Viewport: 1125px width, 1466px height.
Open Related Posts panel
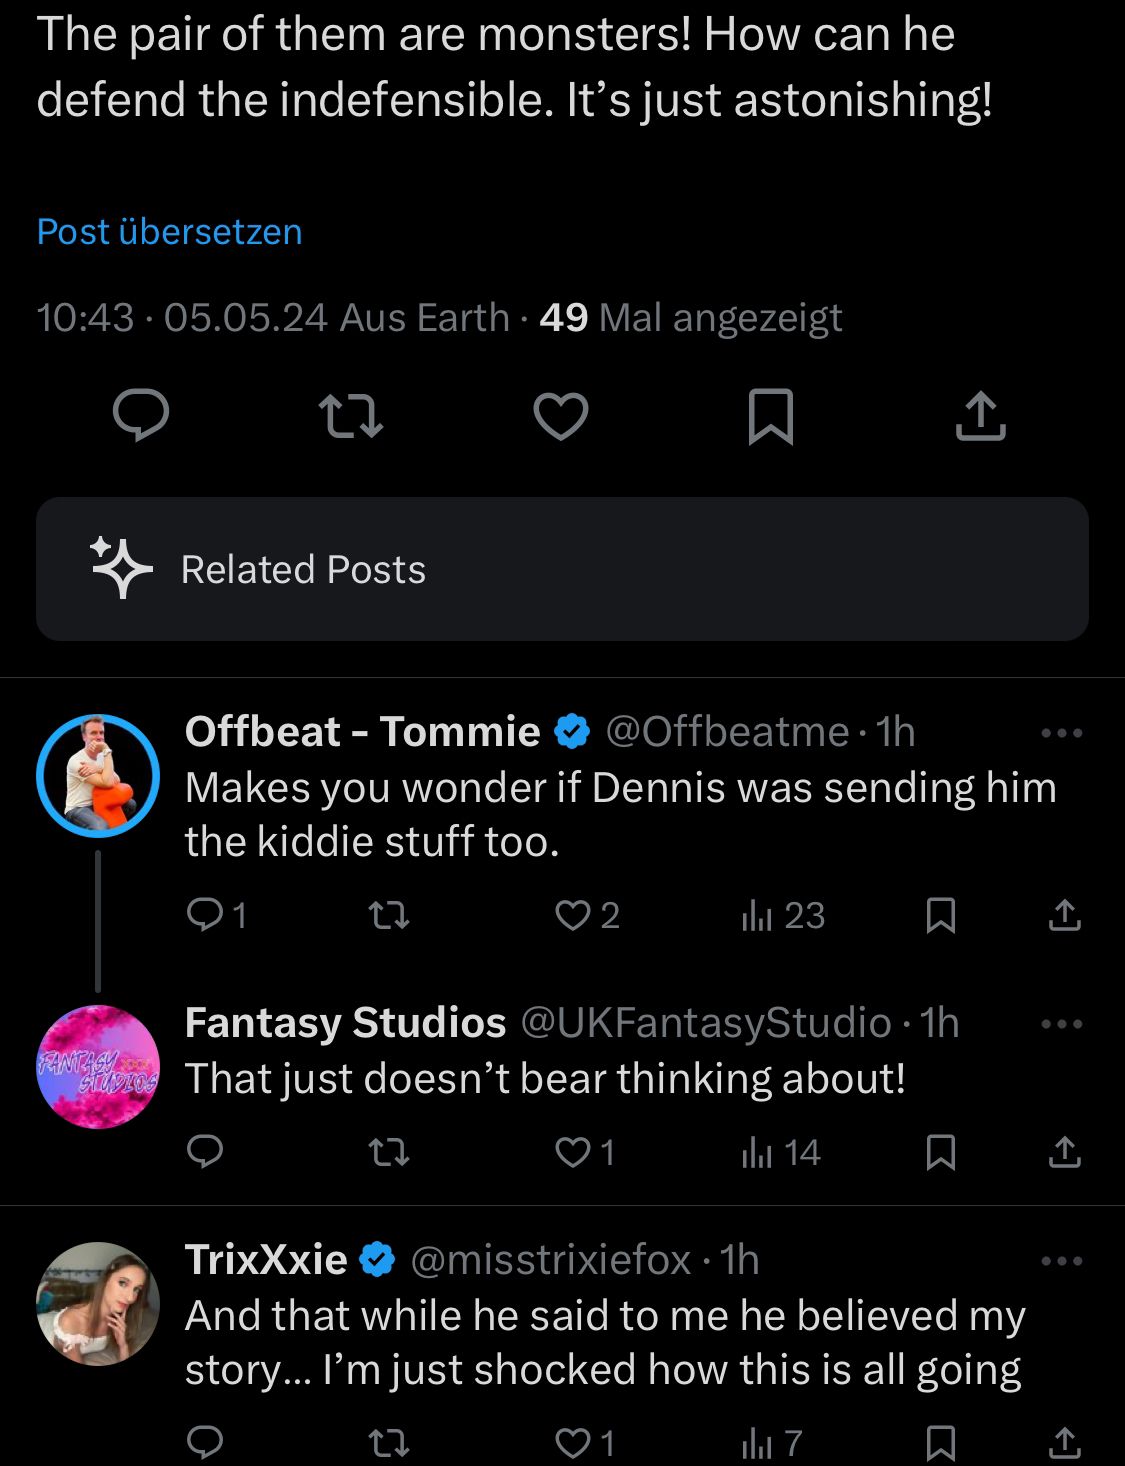pyautogui.click(x=562, y=569)
